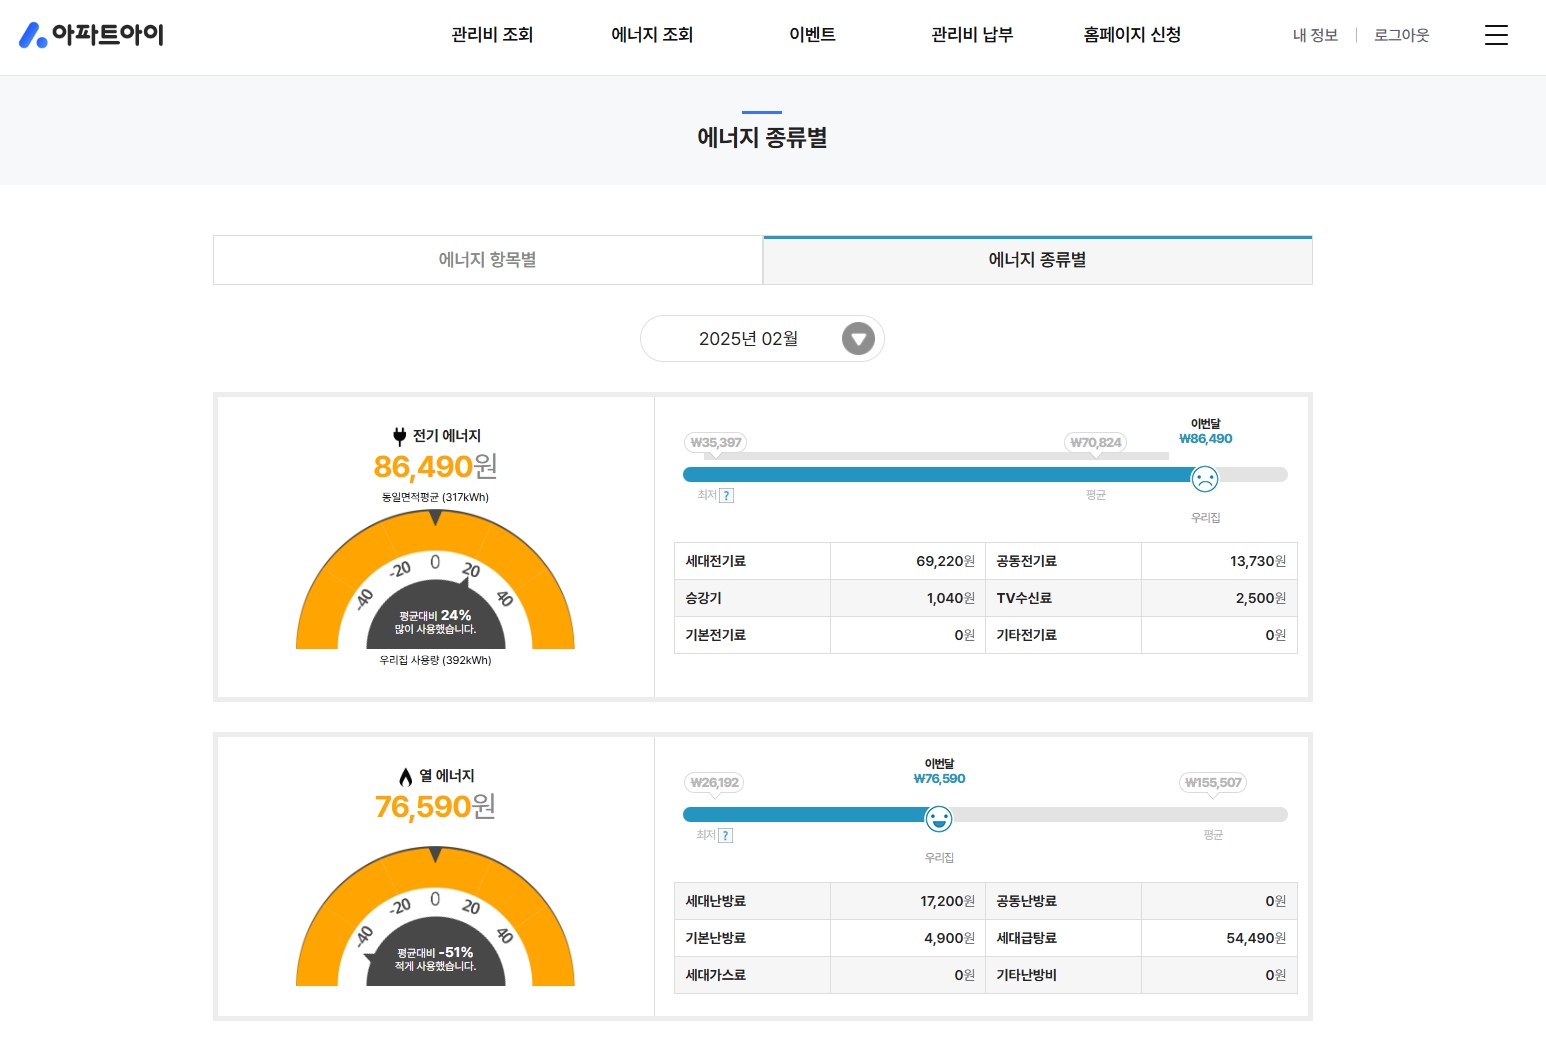Click the 2,500원 cell
The image size is (1546, 1044).
click(x=1219, y=598)
